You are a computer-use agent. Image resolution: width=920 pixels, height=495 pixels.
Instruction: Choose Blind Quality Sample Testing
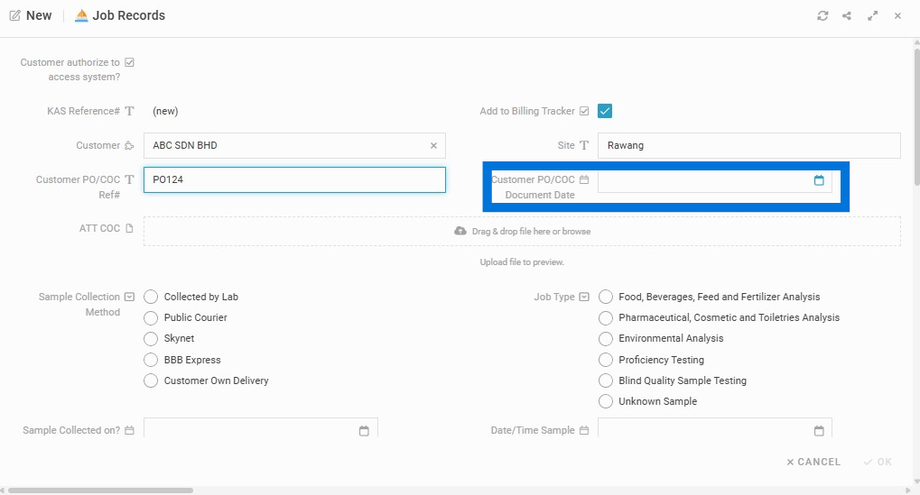[x=606, y=381]
